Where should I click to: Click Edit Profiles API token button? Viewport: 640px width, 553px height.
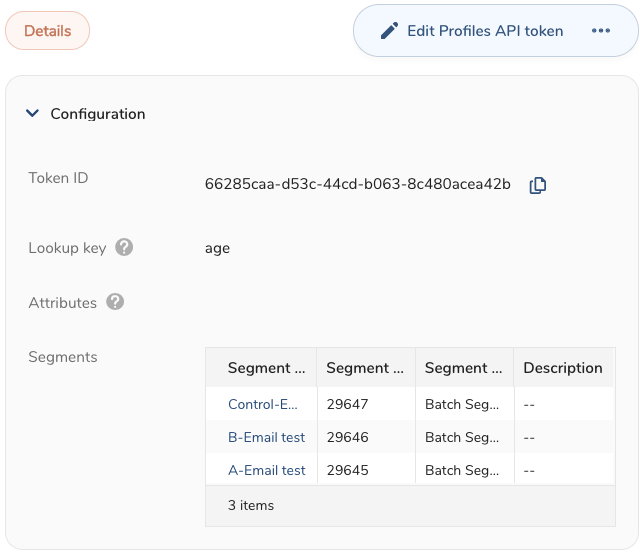(x=484, y=31)
